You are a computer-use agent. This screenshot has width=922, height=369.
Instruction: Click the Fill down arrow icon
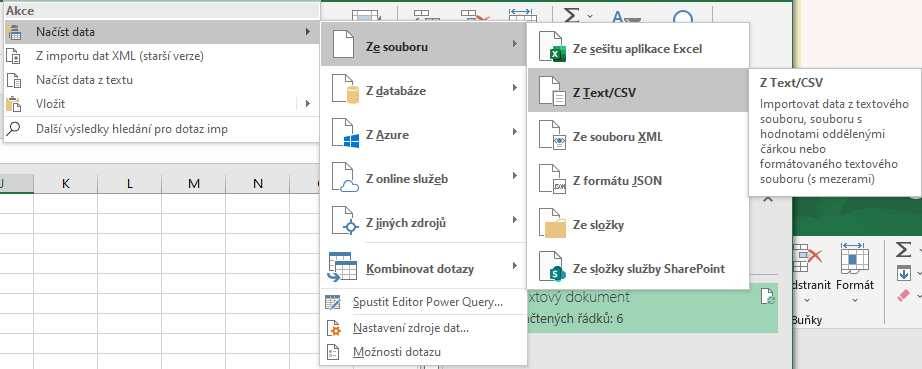pos(904,273)
